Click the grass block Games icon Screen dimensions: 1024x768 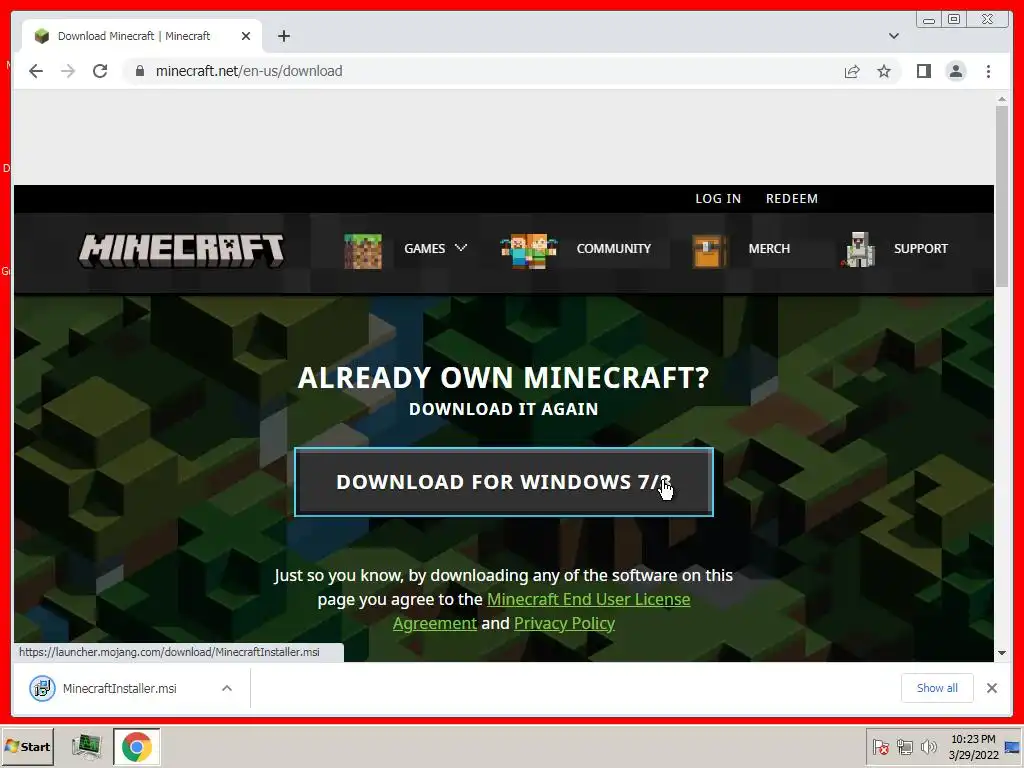[x=363, y=251]
